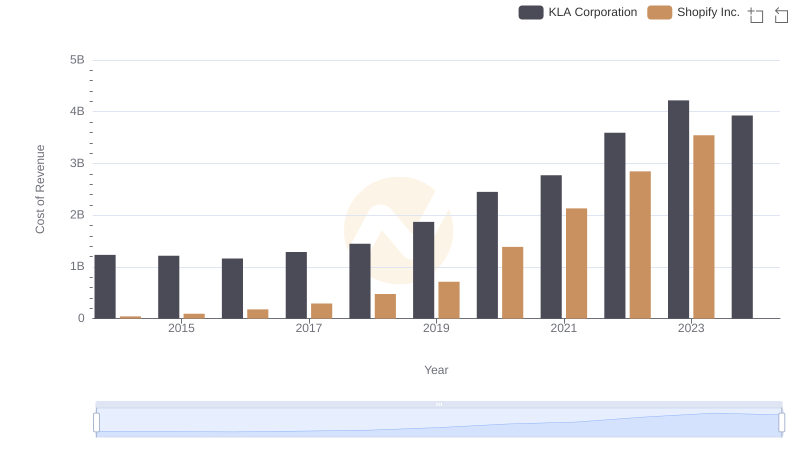Click the left handle of the range slider
The height and width of the screenshot is (461, 800).
coord(96,422)
